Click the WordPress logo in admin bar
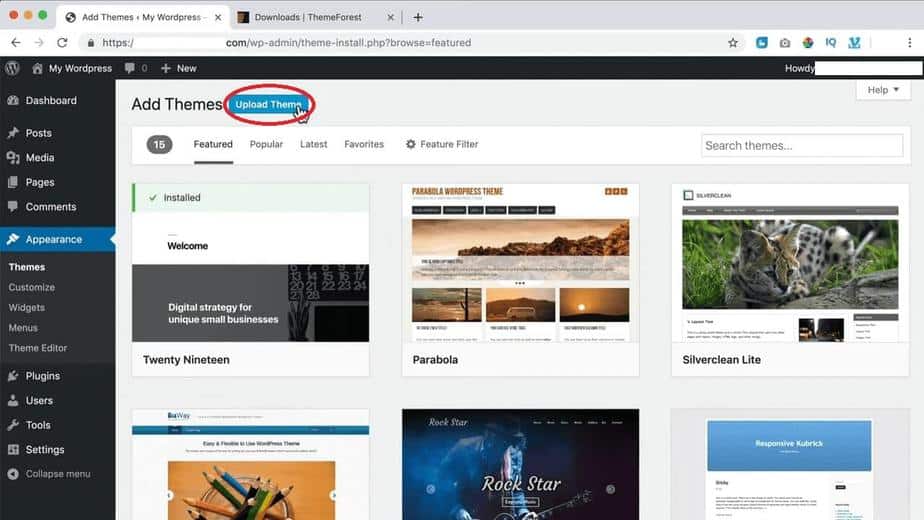This screenshot has width=924, height=520. click(12, 68)
